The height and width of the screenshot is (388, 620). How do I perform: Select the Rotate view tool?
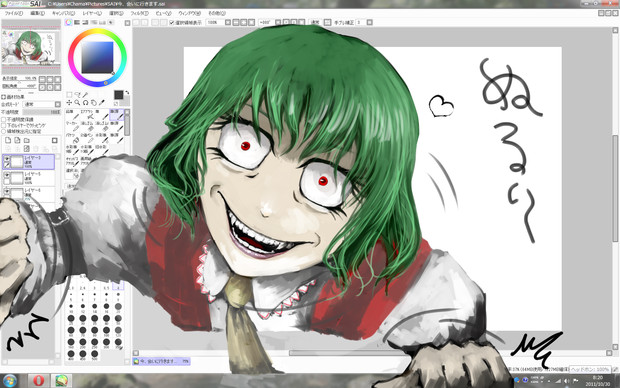point(85,102)
